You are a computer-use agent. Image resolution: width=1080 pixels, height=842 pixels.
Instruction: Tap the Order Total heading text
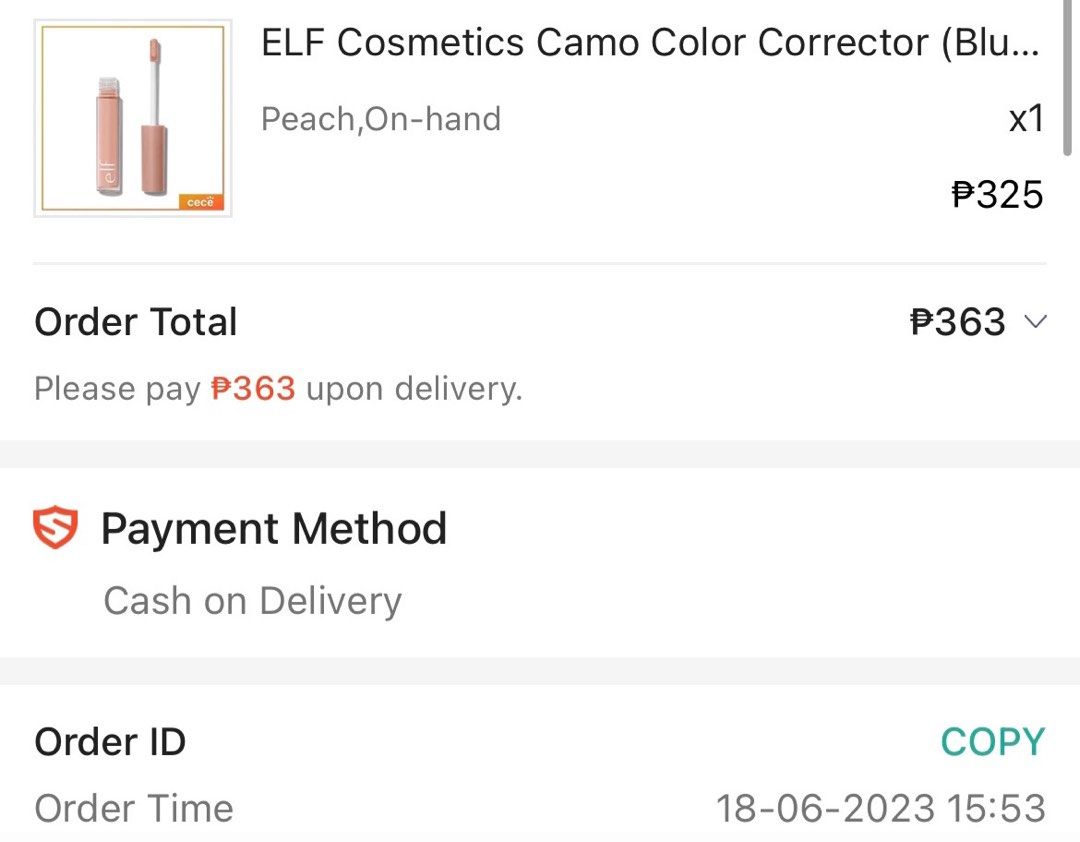tap(134, 322)
